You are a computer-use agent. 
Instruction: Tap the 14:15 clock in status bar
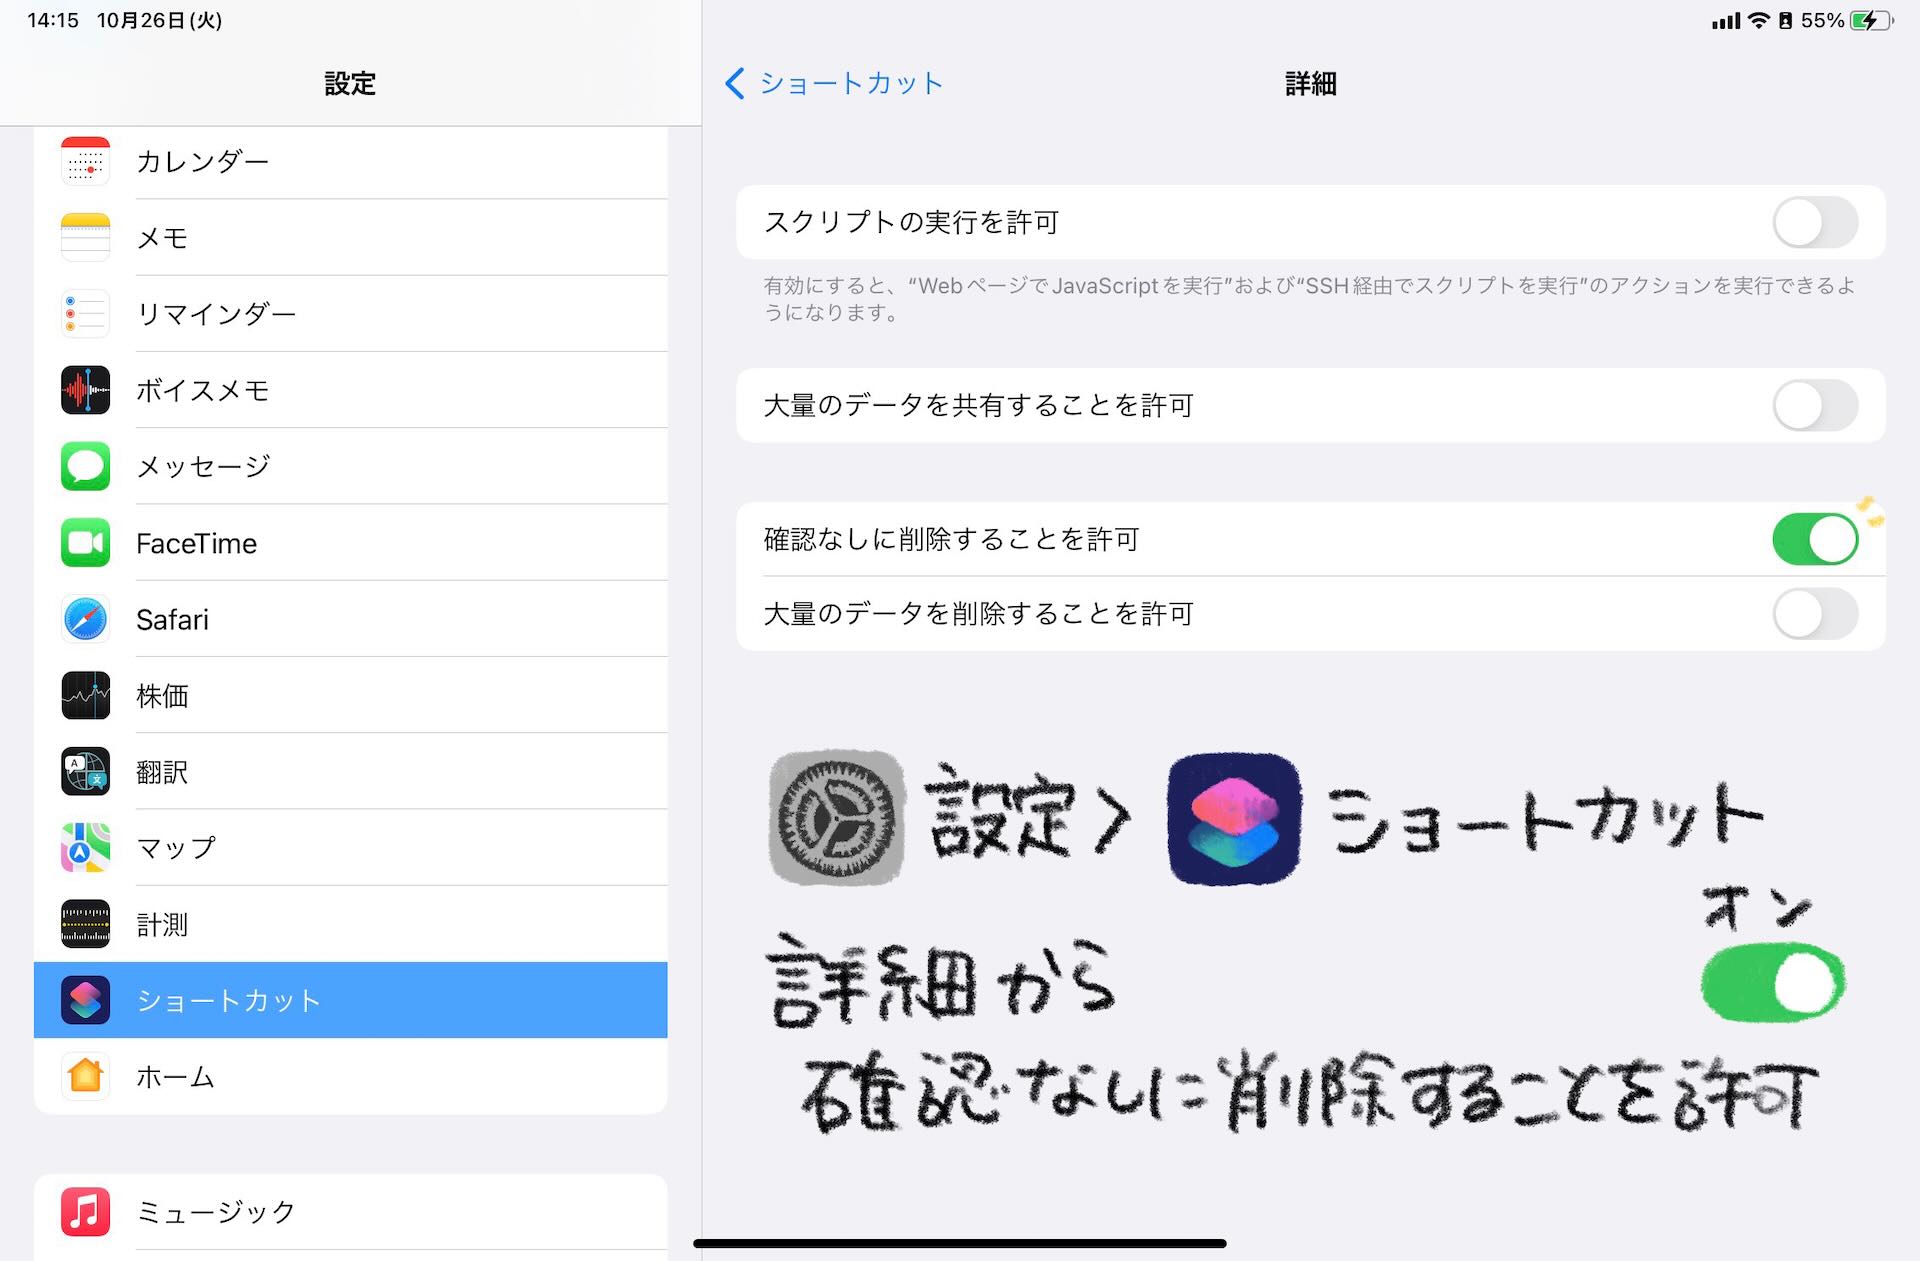tap(52, 21)
